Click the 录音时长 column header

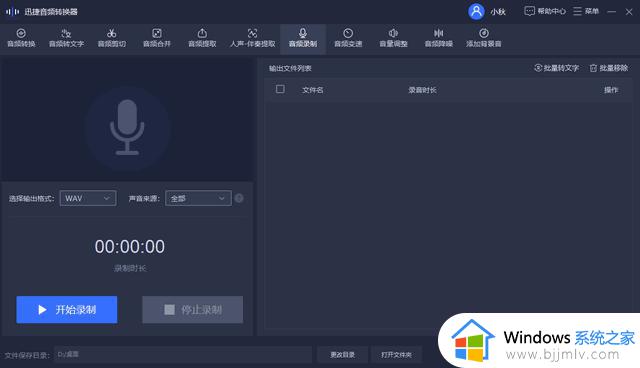422,90
